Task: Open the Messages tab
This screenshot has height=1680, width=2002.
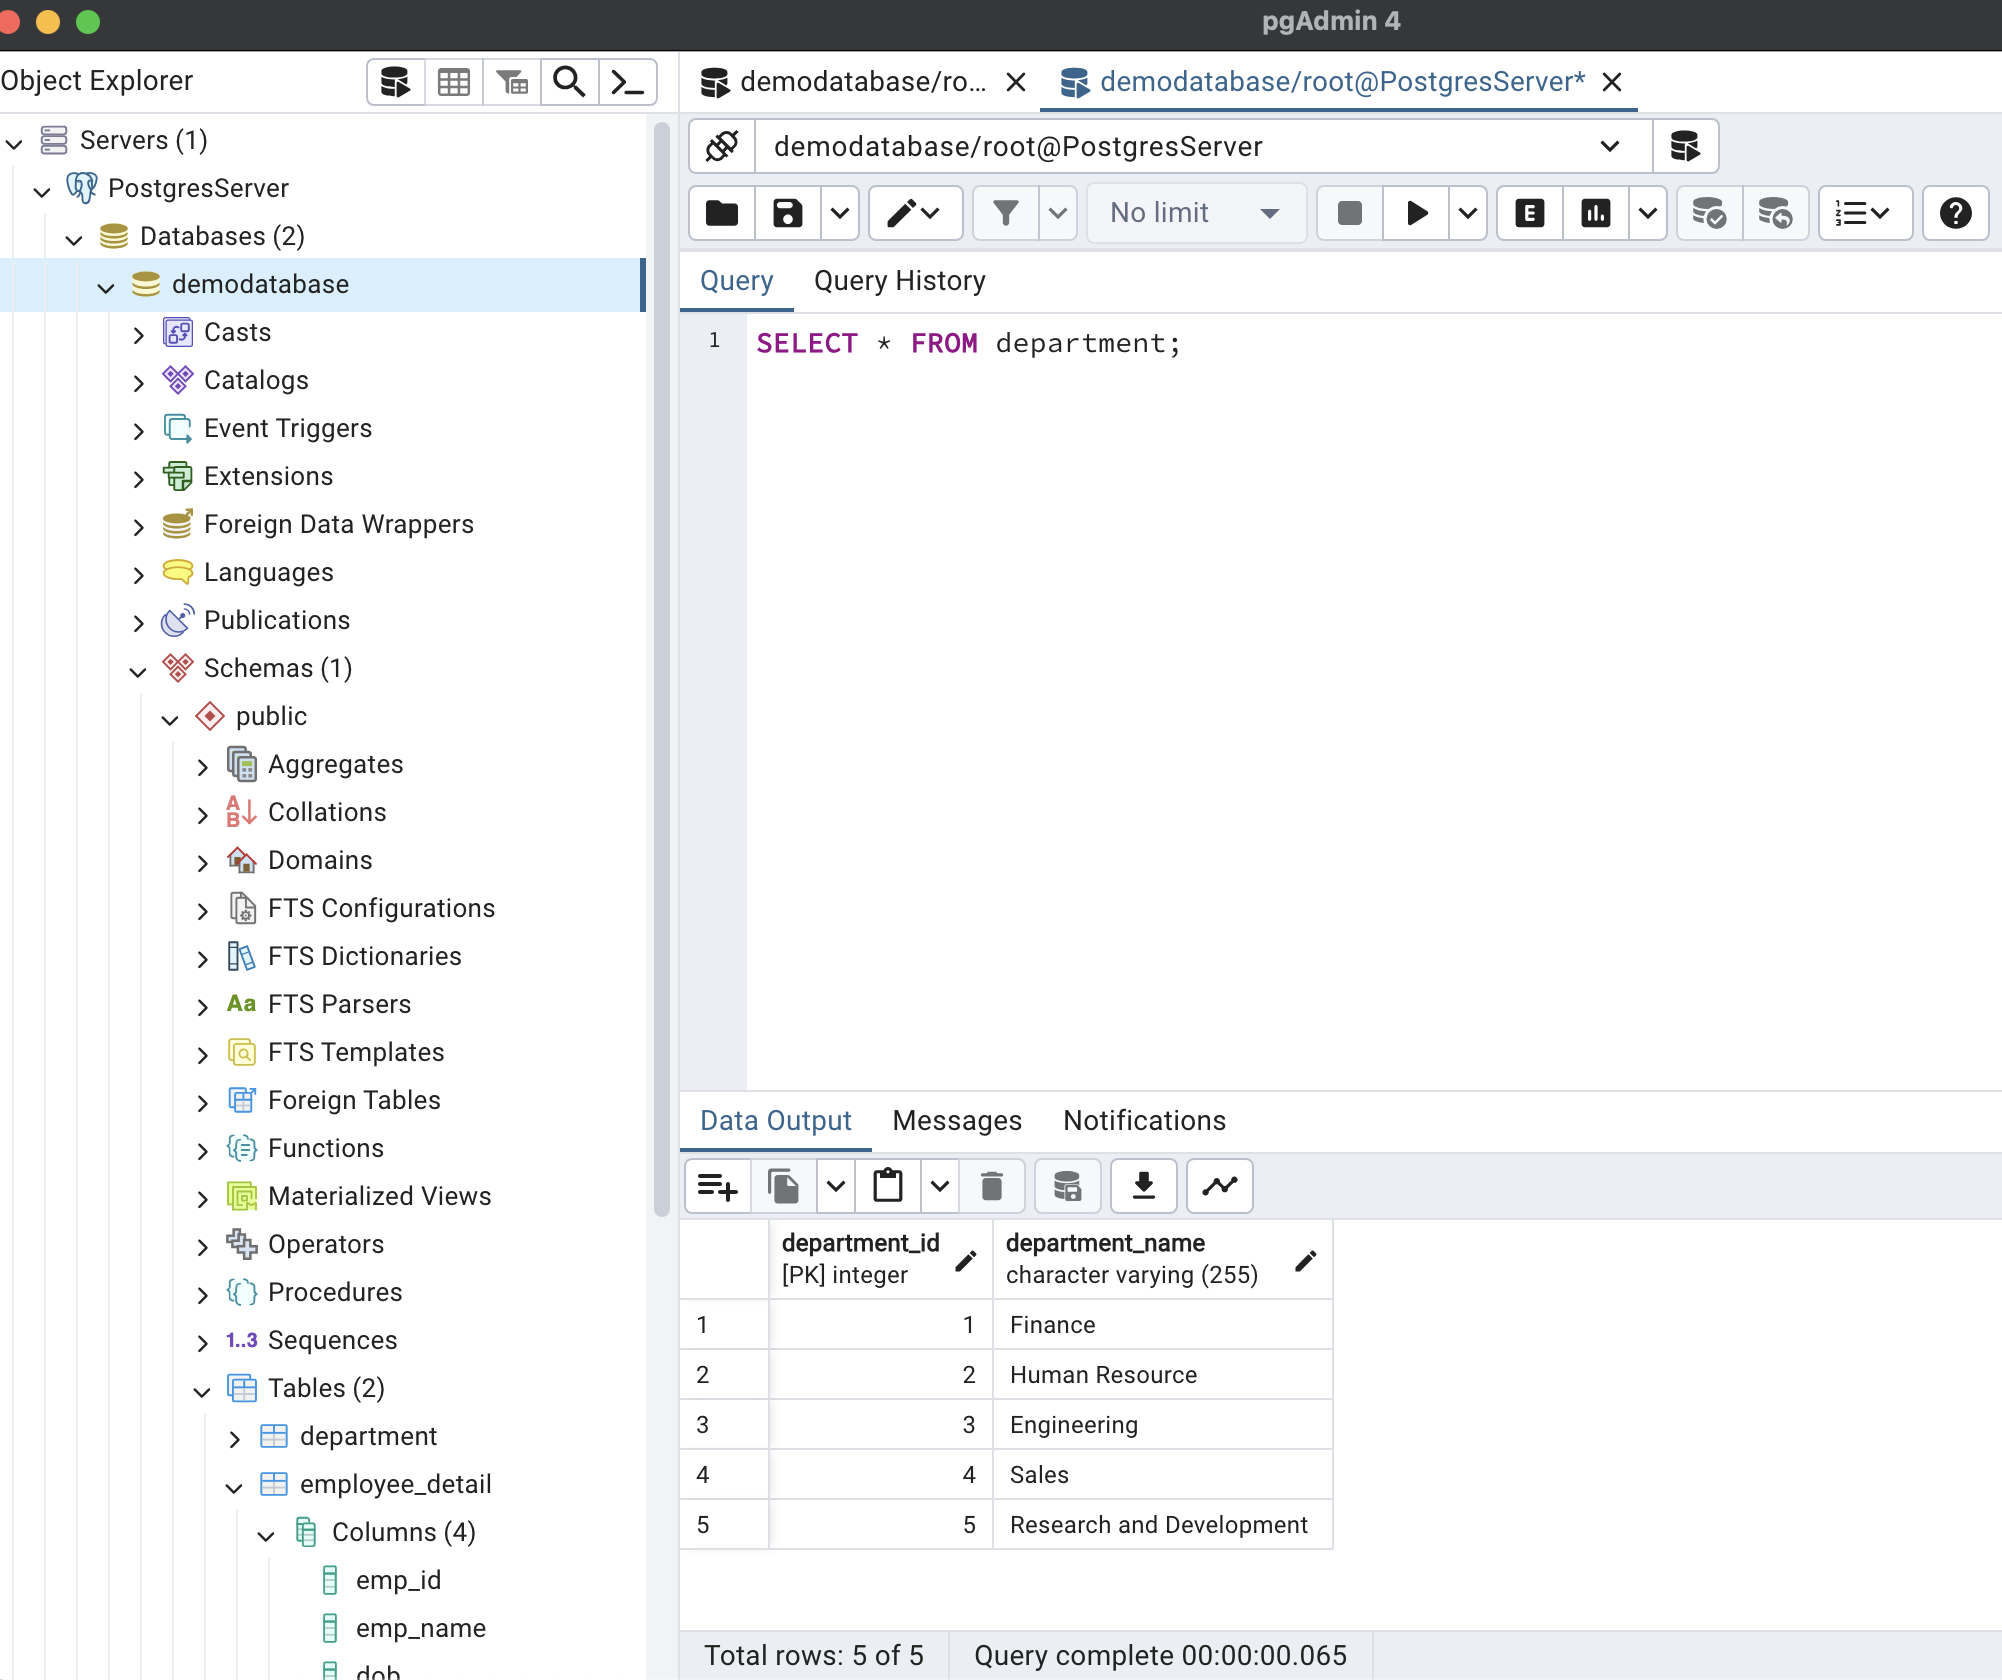Action: coord(956,1121)
